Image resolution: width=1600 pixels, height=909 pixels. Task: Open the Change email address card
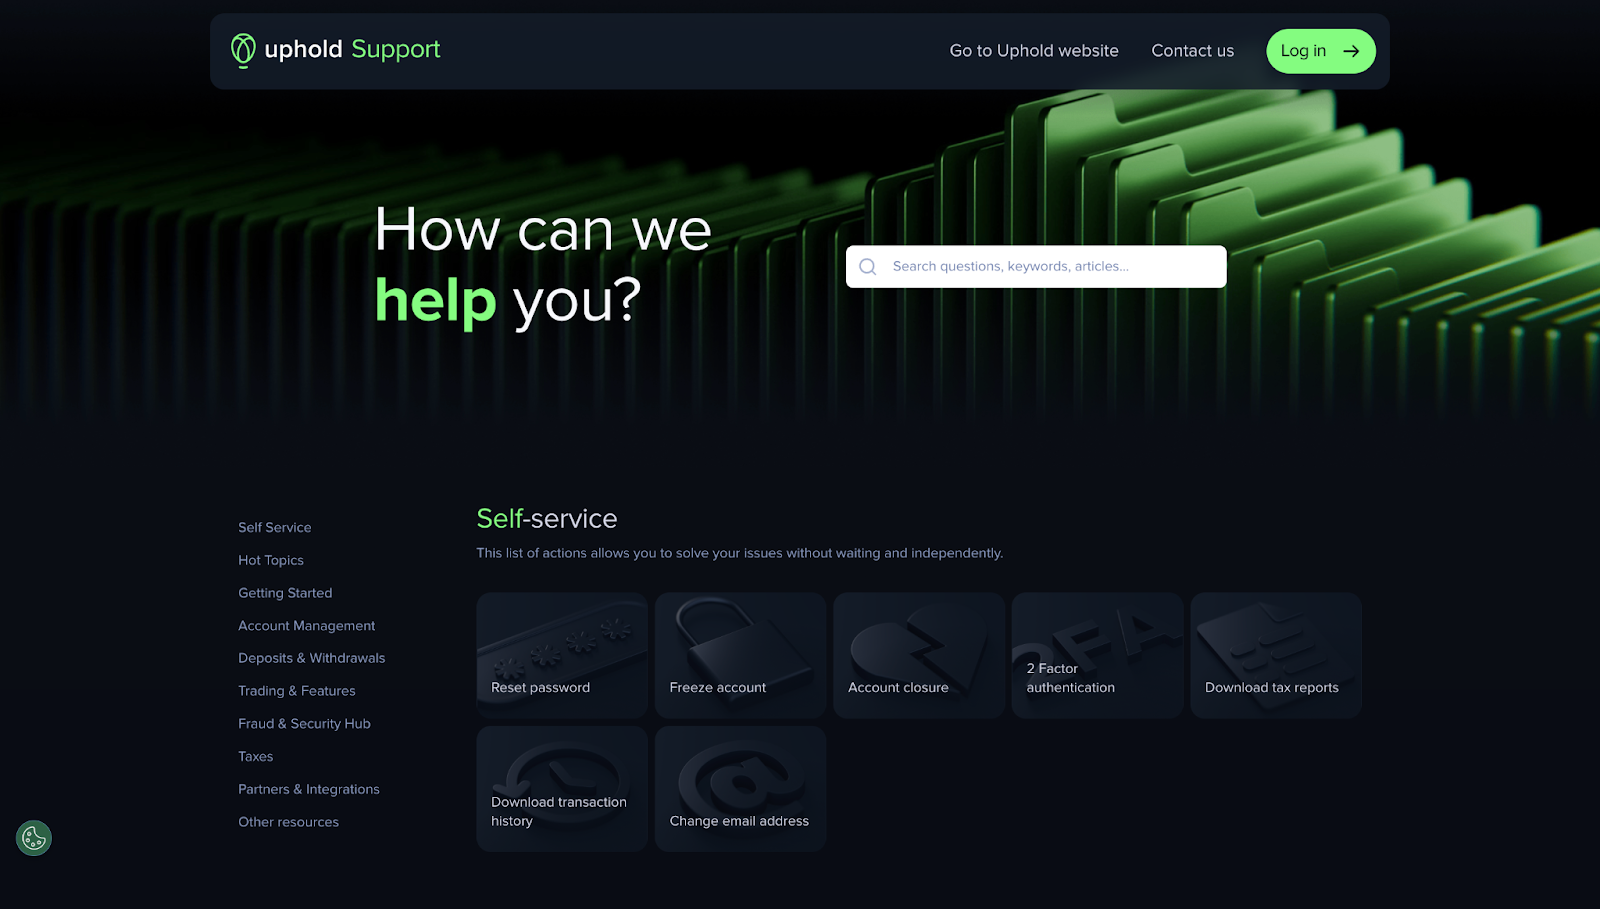click(741, 789)
